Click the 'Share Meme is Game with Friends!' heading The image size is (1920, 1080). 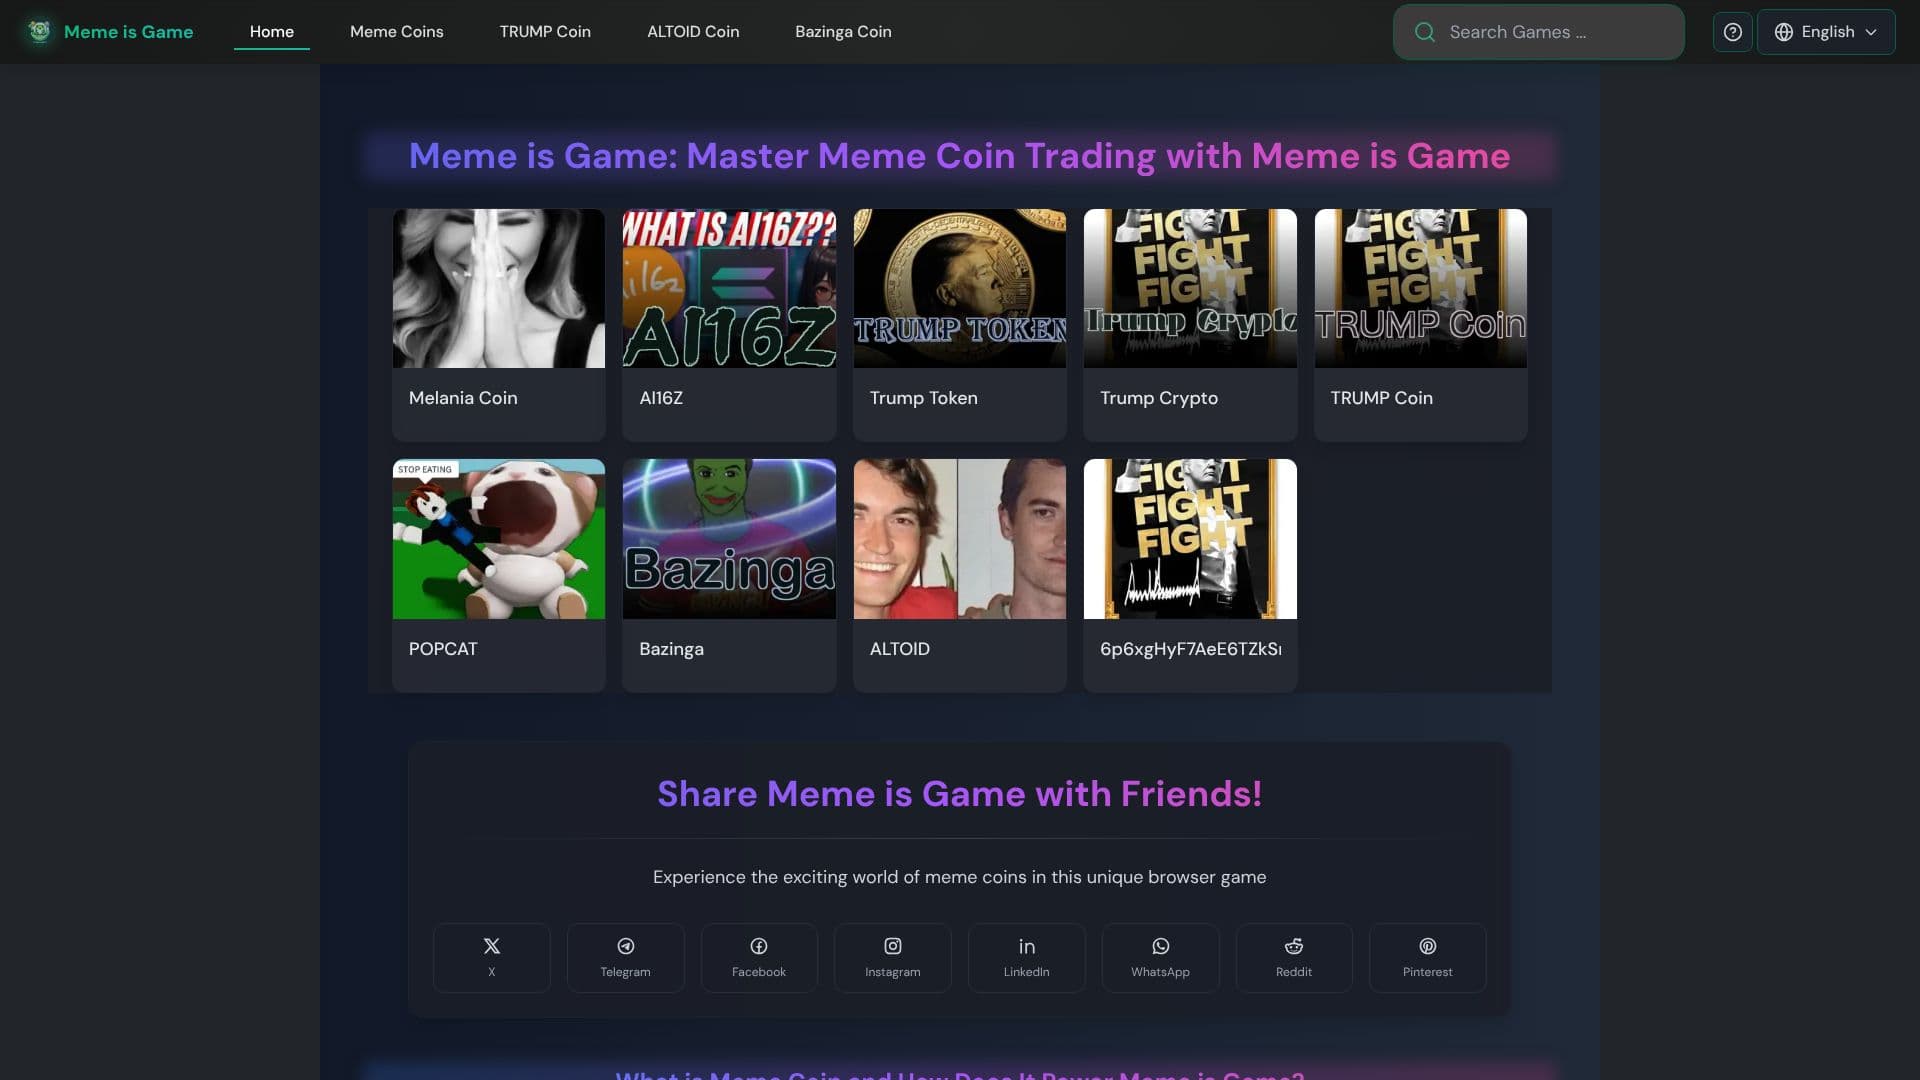[x=960, y=794]
